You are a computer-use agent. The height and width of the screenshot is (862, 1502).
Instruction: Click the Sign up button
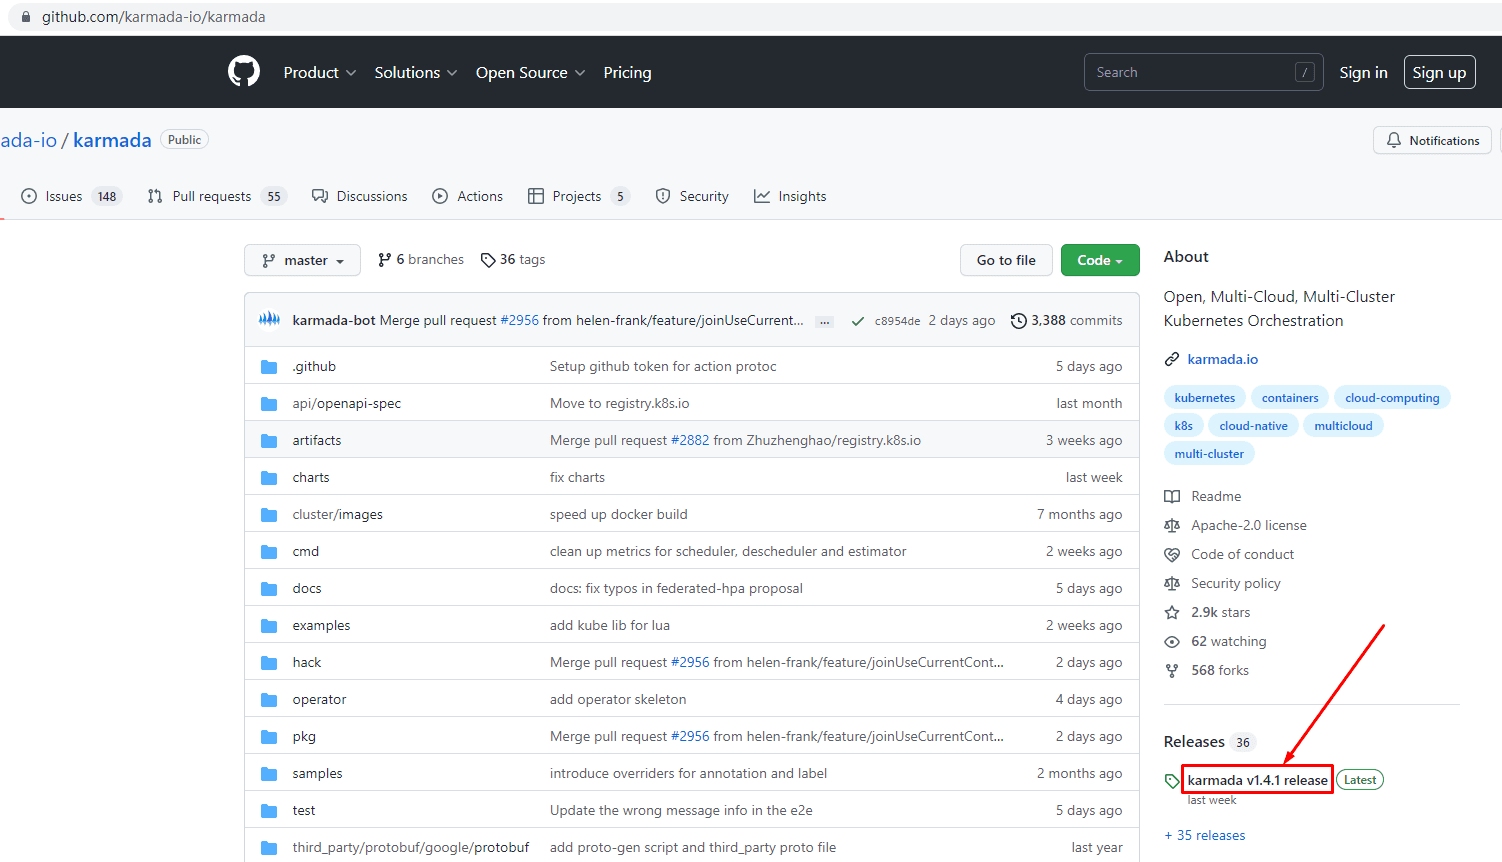(x=1439, y=72)
